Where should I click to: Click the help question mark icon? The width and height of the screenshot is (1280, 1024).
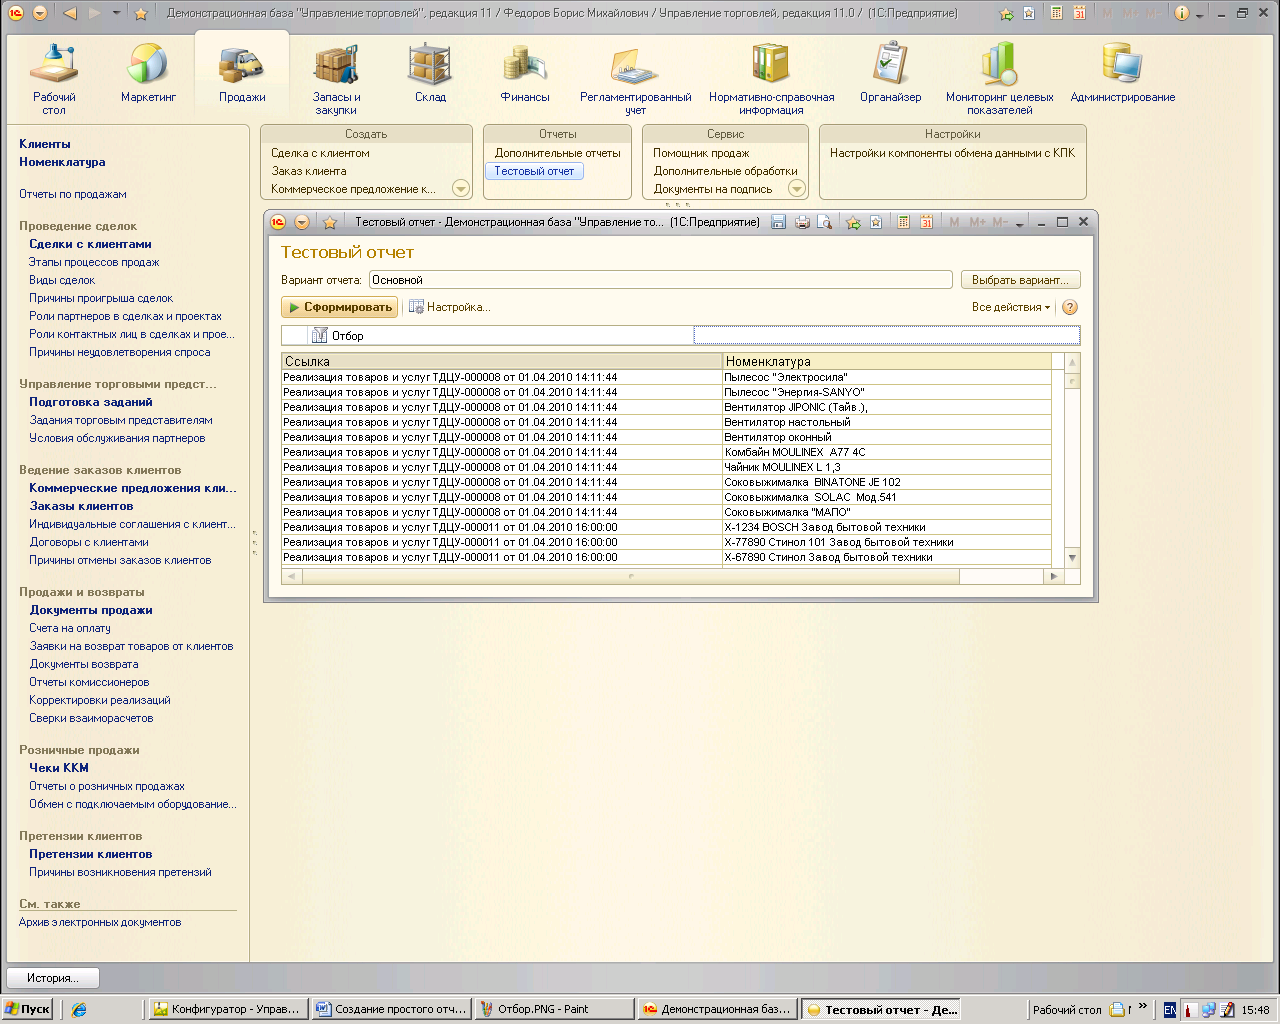[1070, 308]
